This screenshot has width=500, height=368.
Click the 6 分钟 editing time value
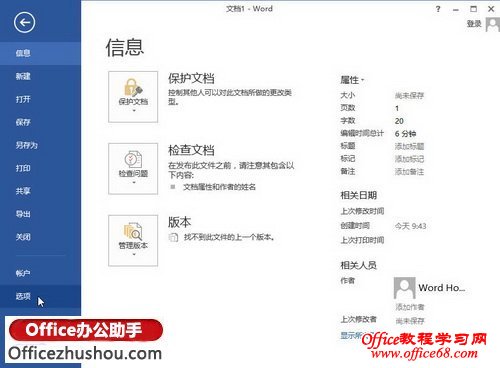point(405,134)
